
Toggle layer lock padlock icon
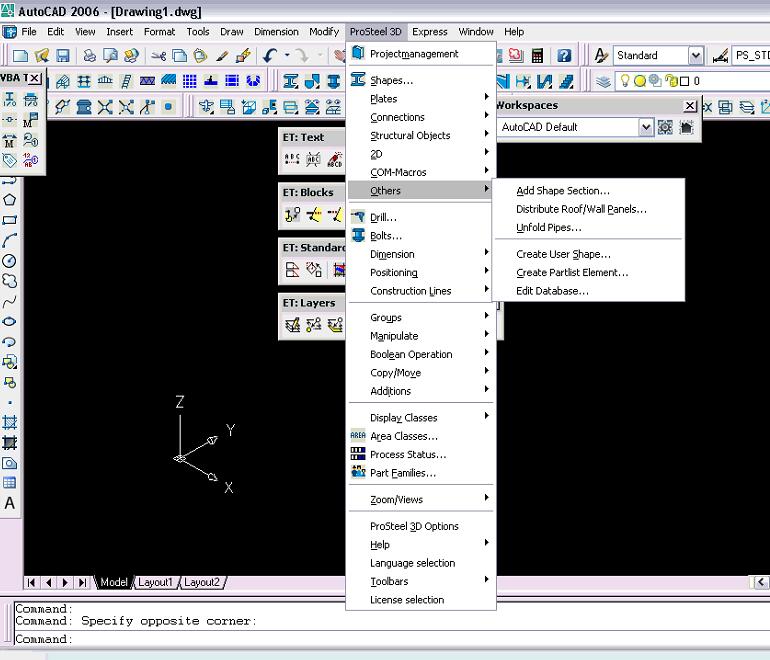[x=672, y=81]
